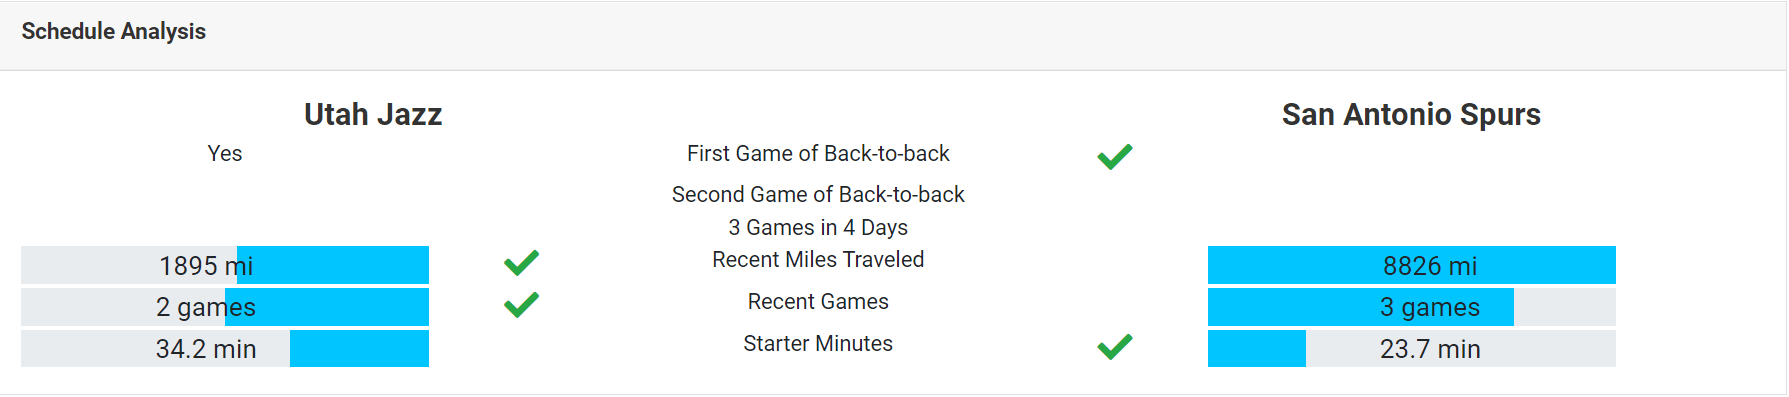Click the Recent Games row label
The height and width of the screenshot is (397, 1789).
[818, 302]
